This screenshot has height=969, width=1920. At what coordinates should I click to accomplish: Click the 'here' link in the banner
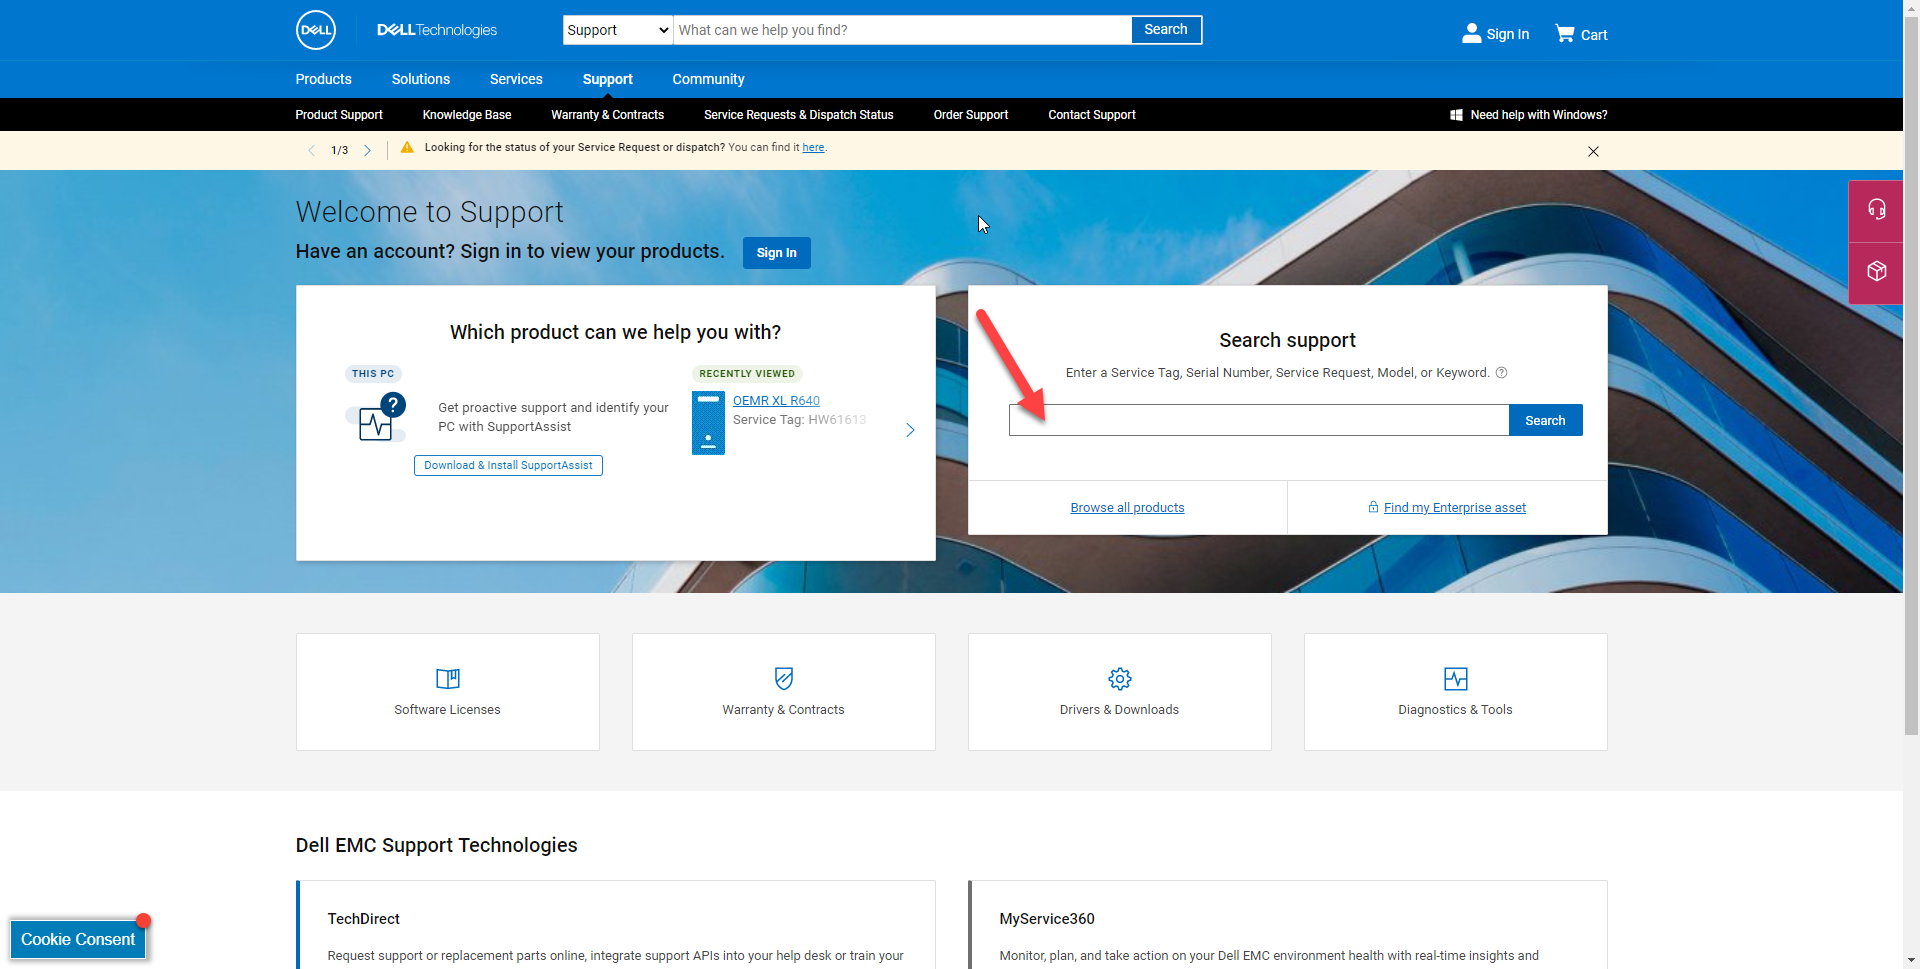(x=813, y=147)
